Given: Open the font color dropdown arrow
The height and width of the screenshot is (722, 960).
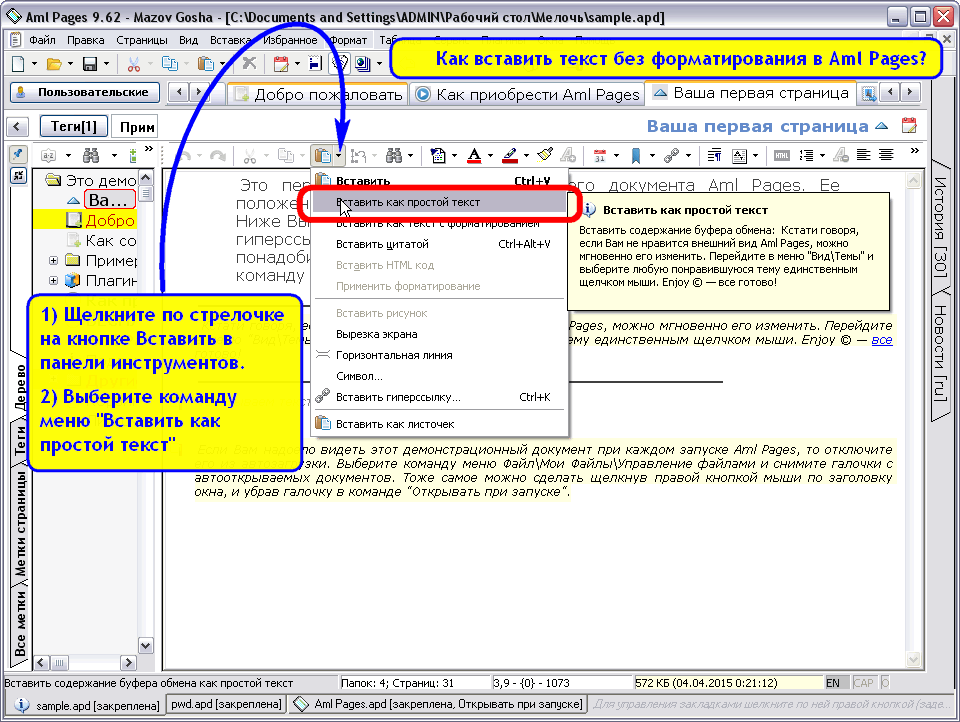Looking at the screenshot, I should click(490, 156).
